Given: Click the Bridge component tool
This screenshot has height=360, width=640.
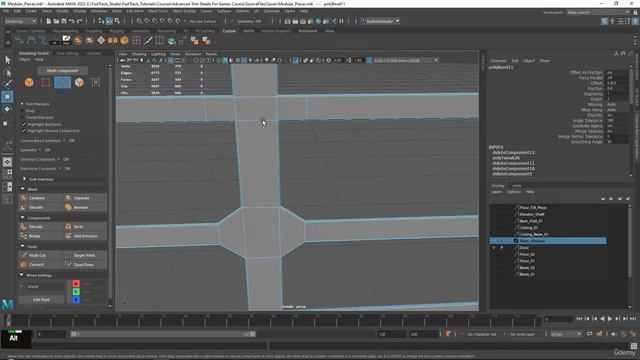Looking at the screenshot, I should (x=40, y=236).
